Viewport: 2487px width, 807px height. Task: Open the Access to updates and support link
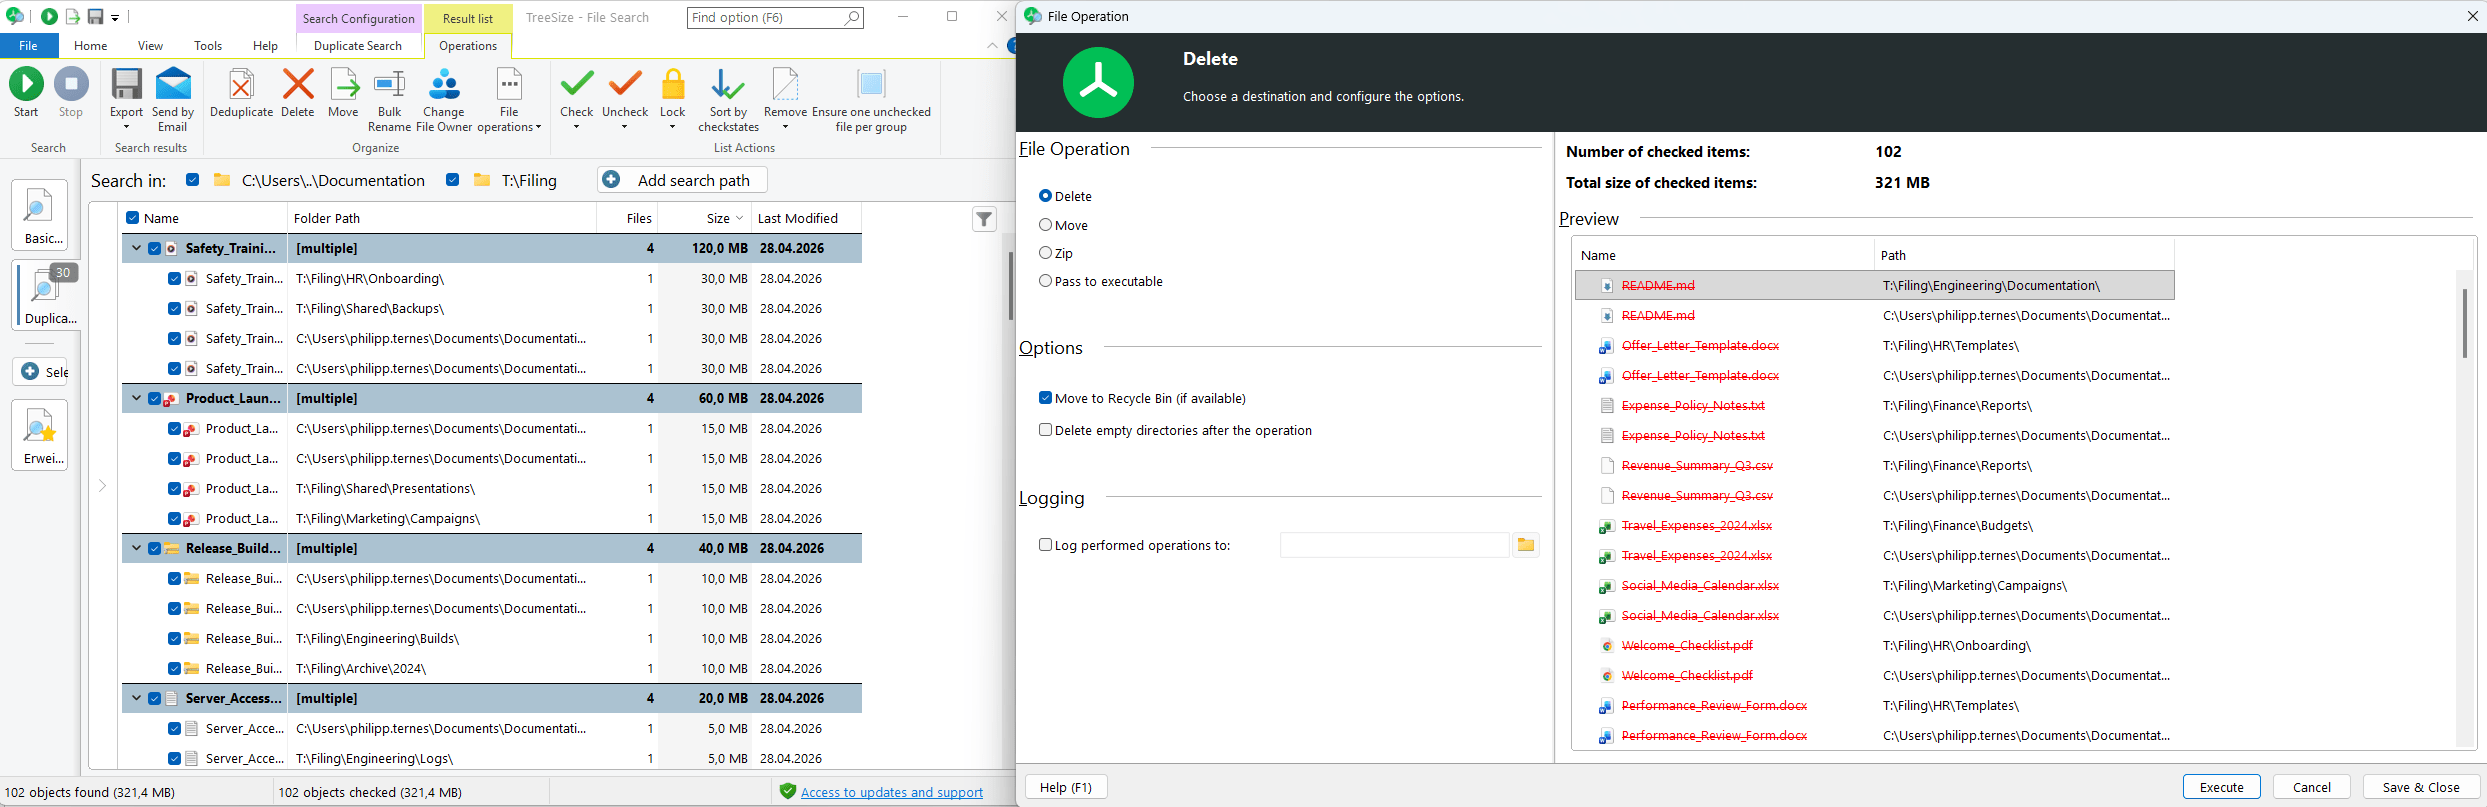coord(891,792)
